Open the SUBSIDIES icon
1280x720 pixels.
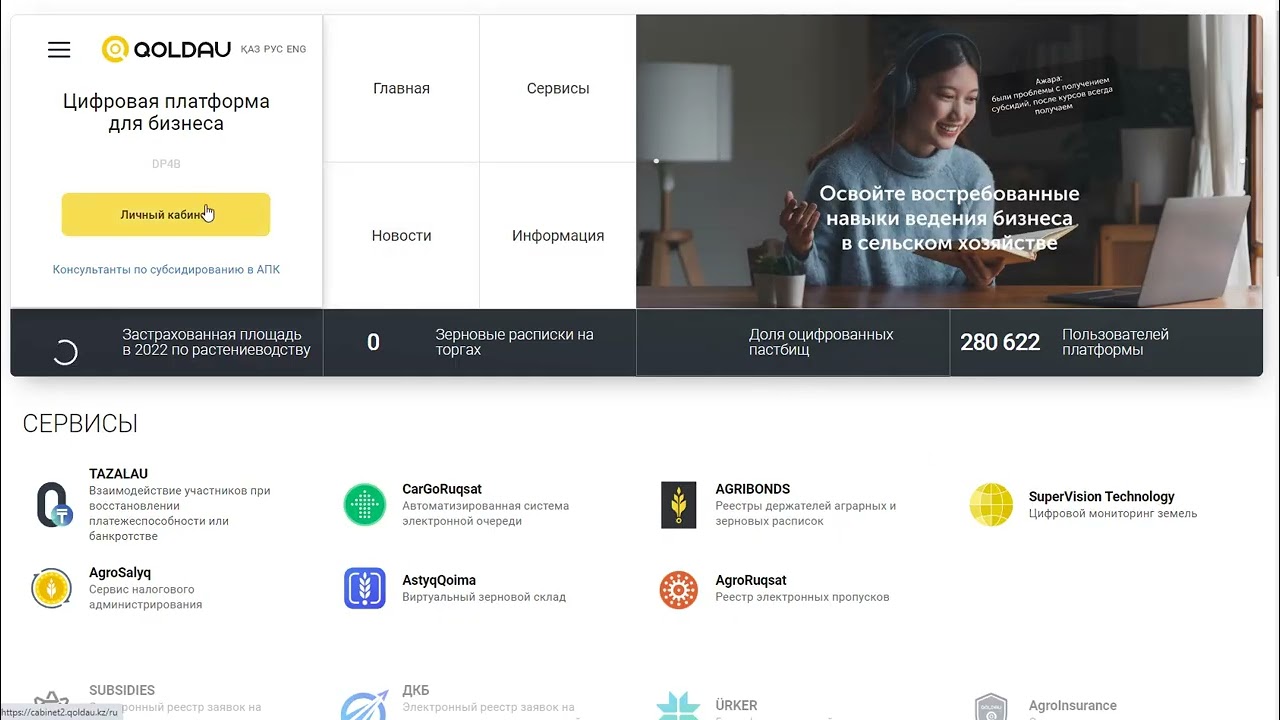tap(51, 705)
